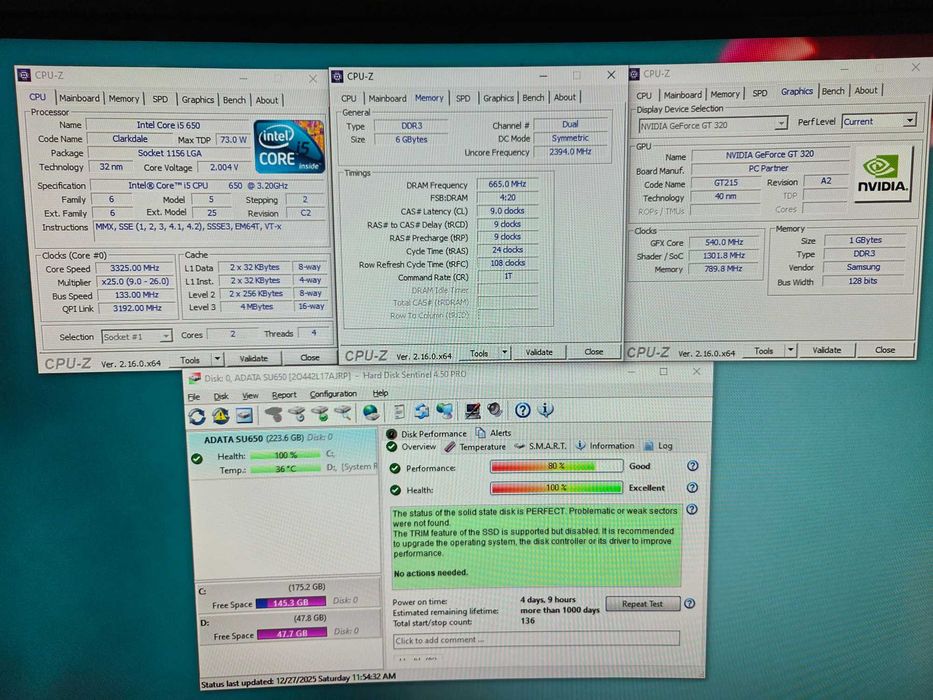Open the Configuration menu
The height and width of the screenshot is (700, 933).
(x=333, y=394)
